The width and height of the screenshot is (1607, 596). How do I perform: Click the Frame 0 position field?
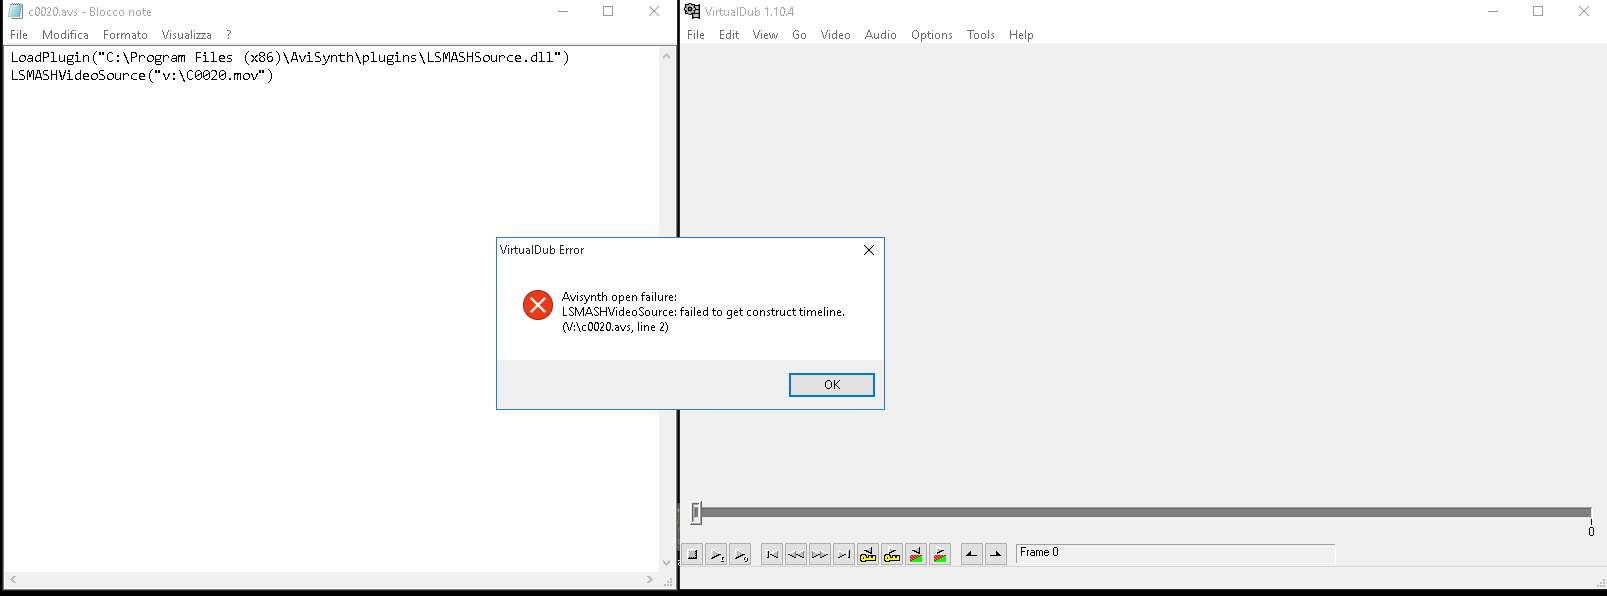(1175, 553)
